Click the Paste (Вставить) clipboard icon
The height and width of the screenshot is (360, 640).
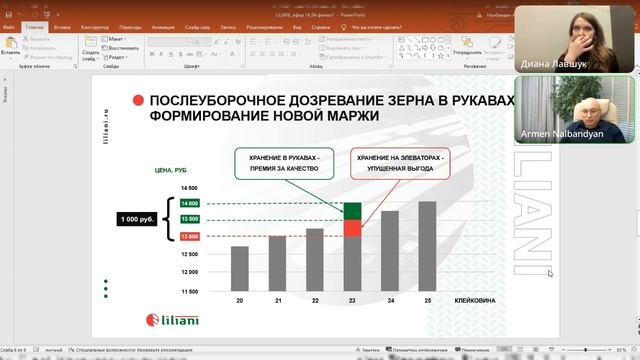pos(11,42)
